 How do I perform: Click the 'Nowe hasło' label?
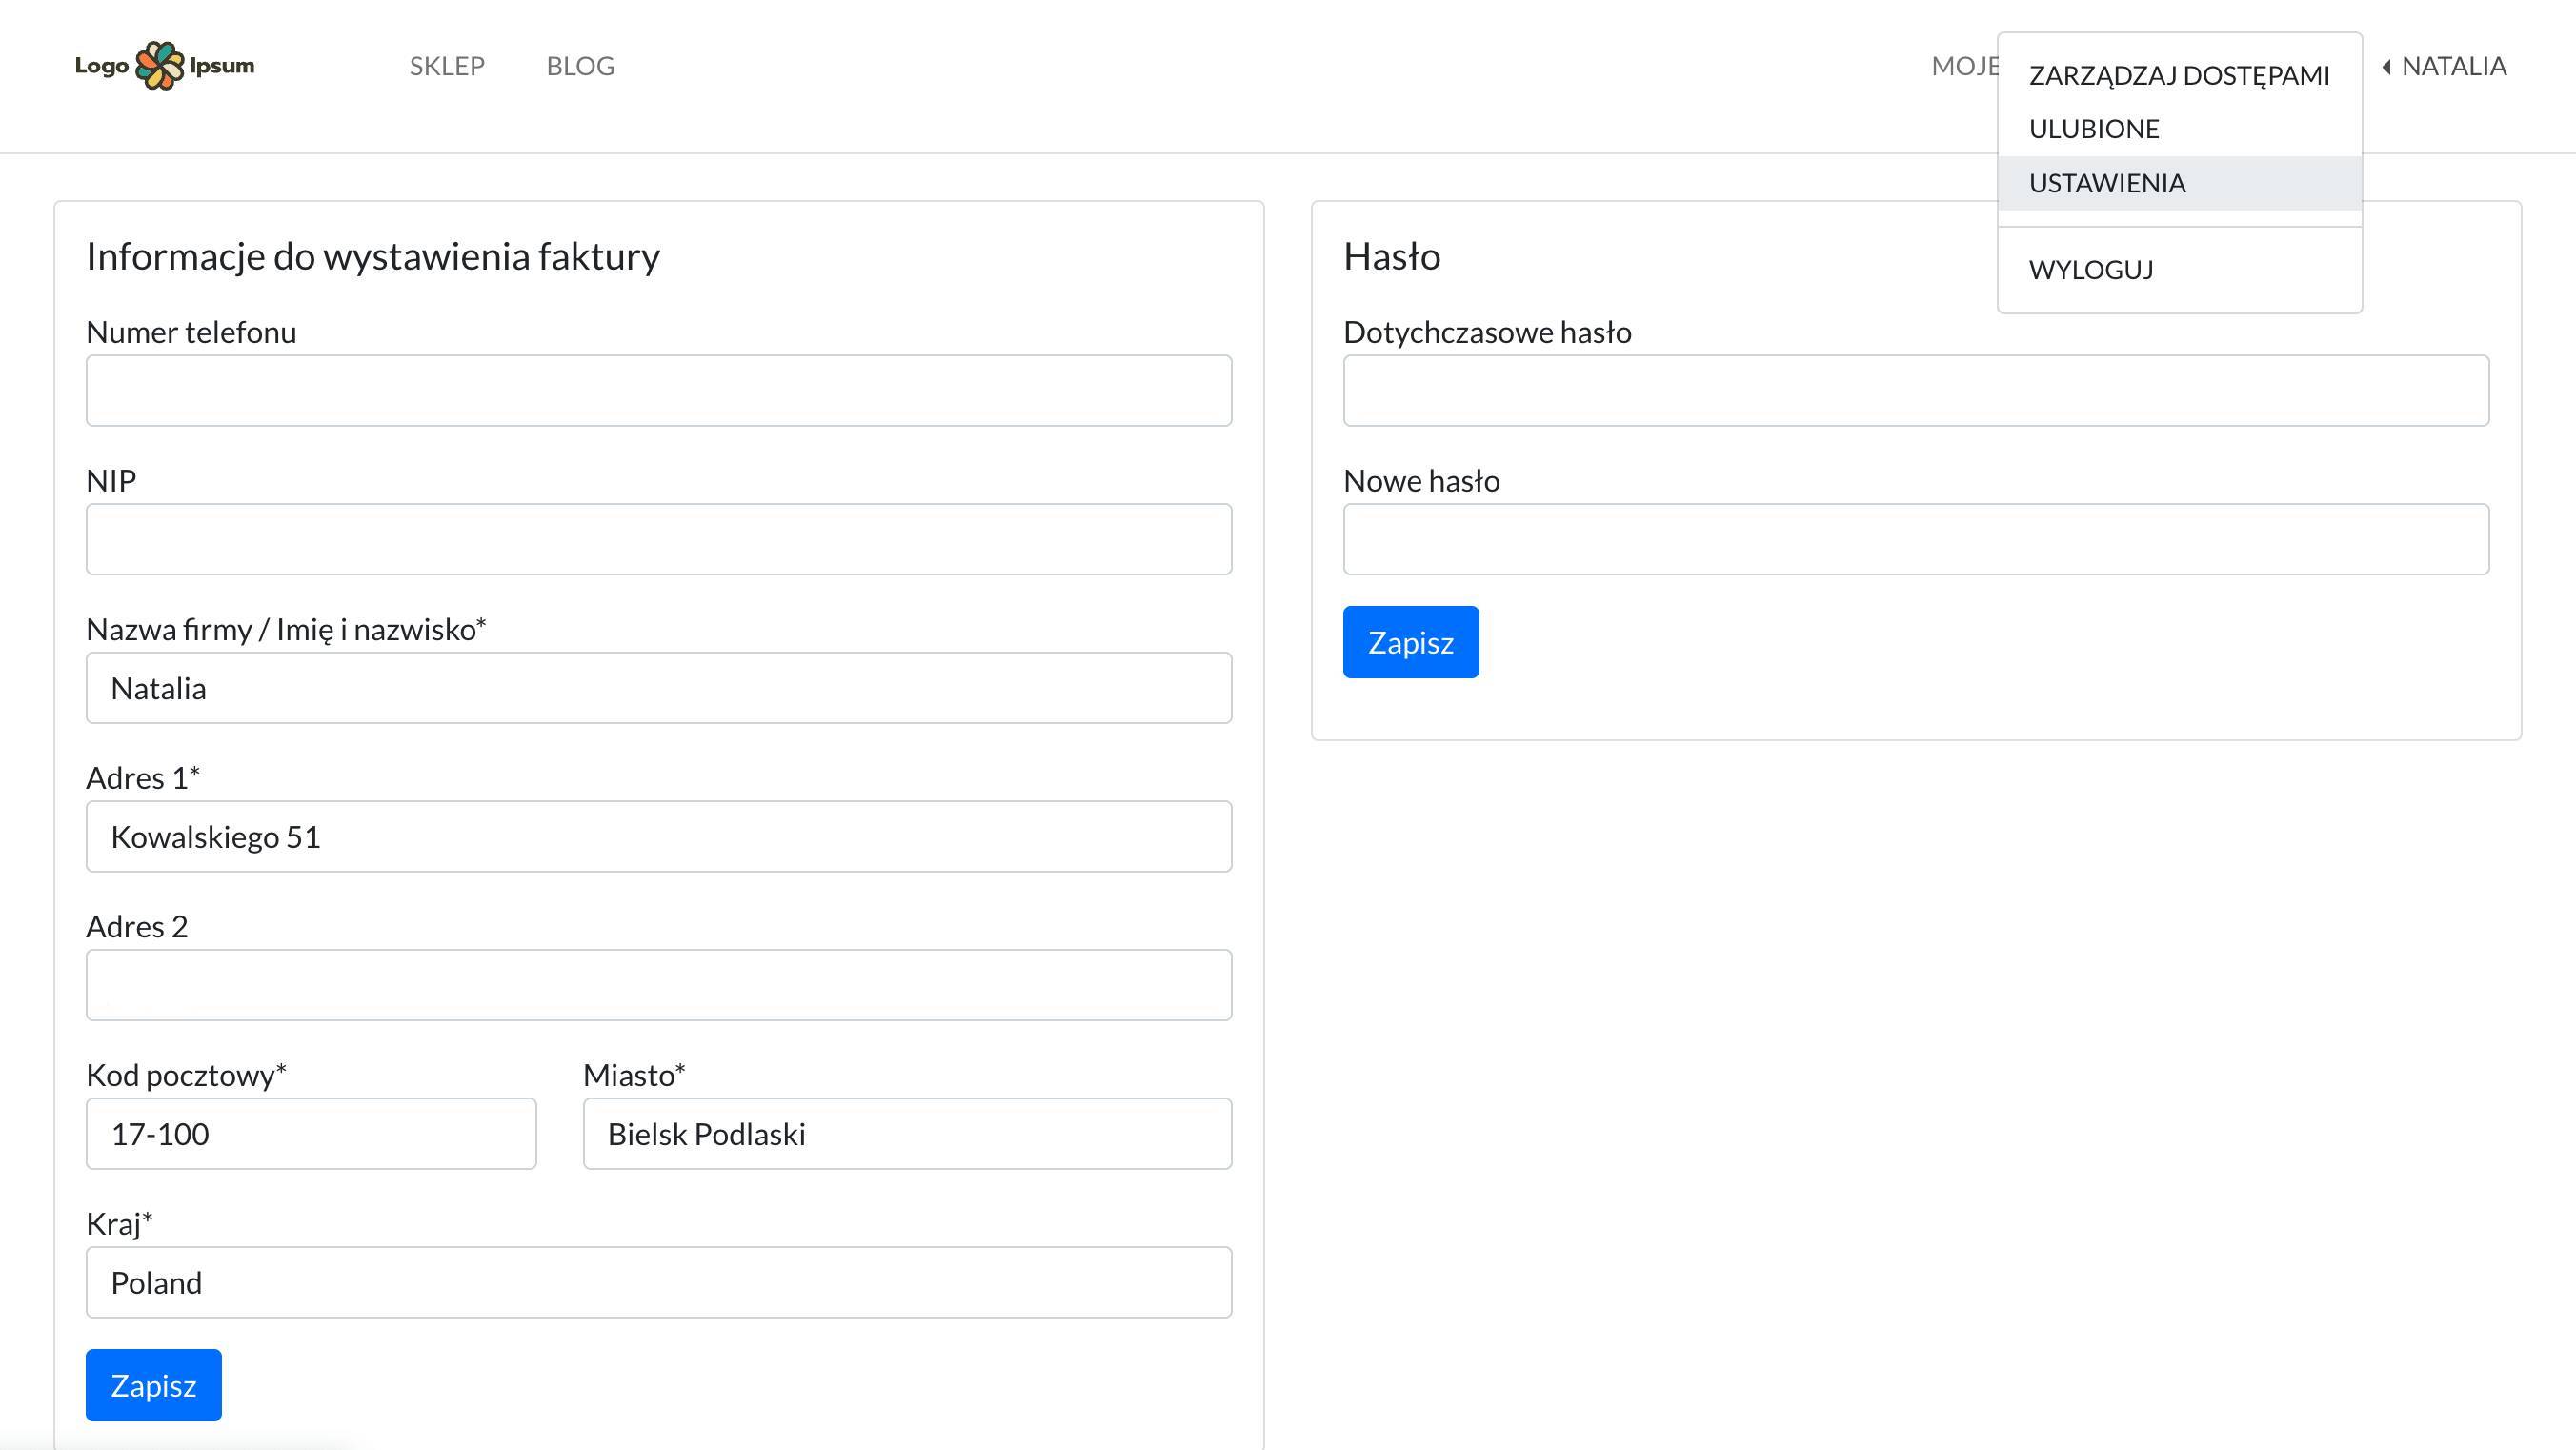coord(1421,481)
